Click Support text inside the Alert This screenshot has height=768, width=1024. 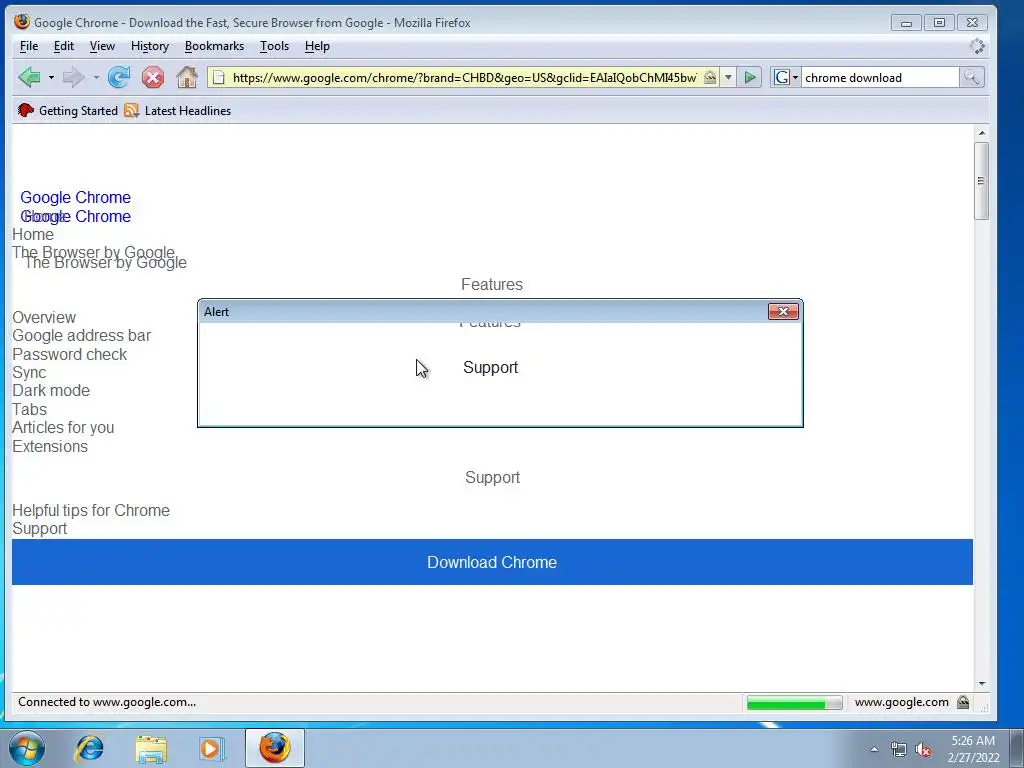click(x=490, y=368)
